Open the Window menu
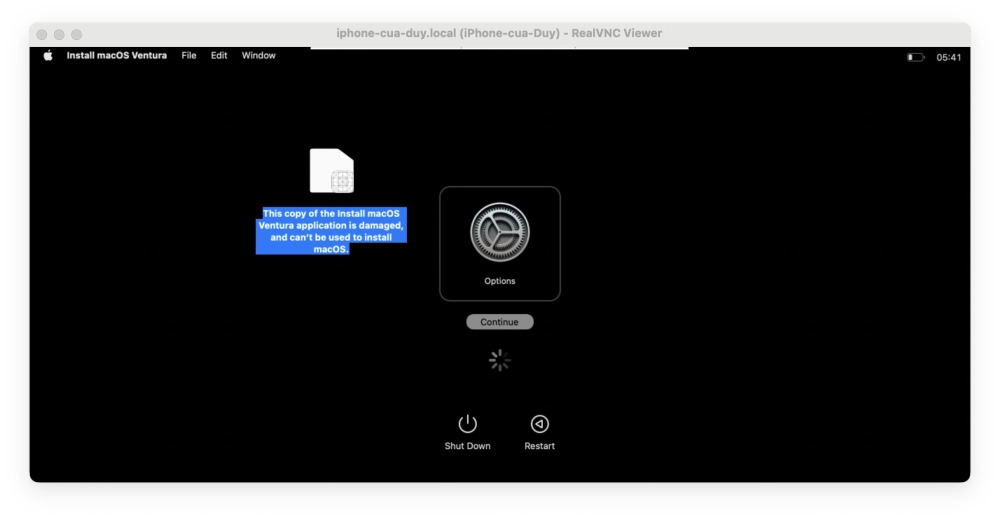Image resolution: width=1000 pixels, height=519 pixels. [258, 56]
